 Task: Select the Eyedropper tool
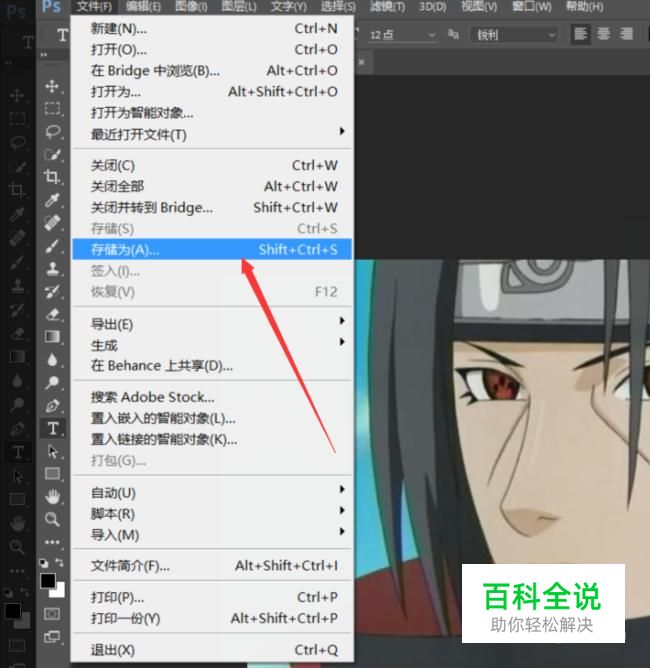[x=52, y=199]
